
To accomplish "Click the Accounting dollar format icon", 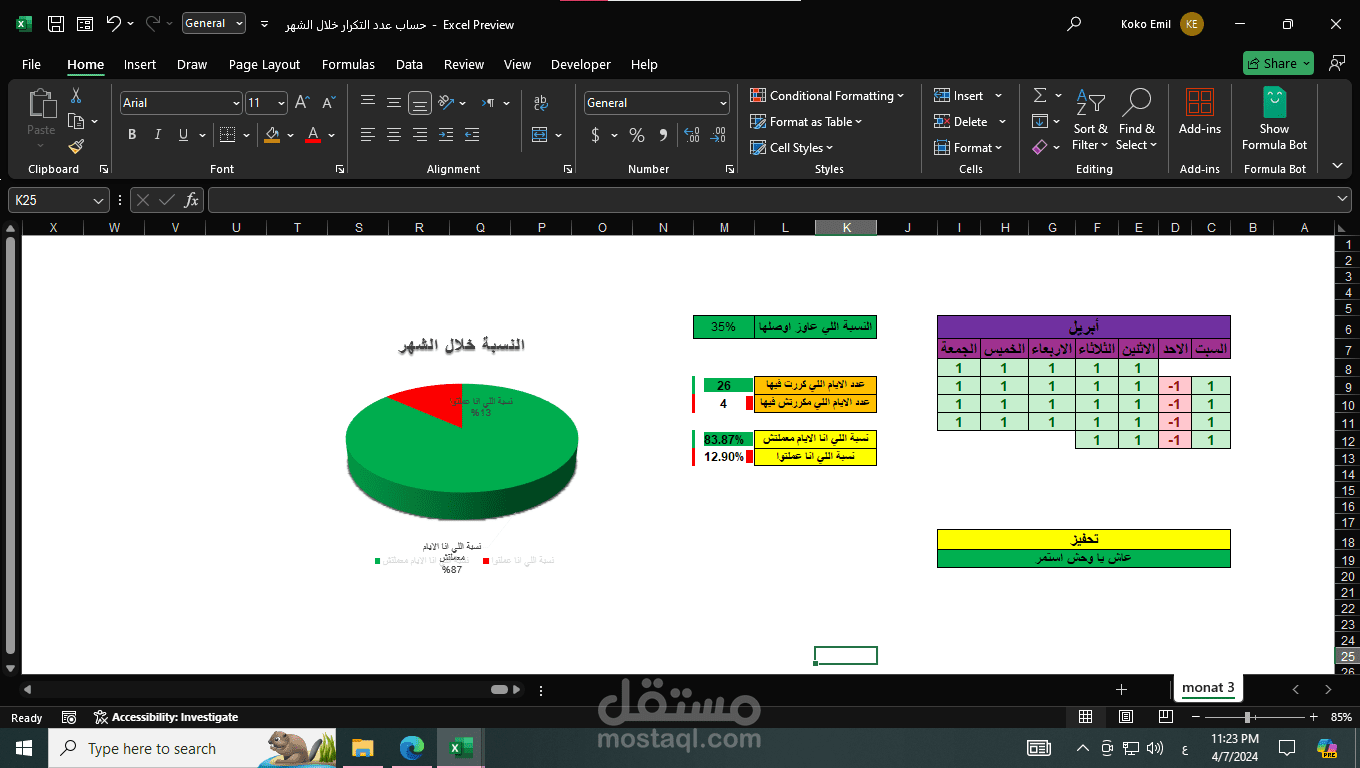I will (x=596, y=135).
